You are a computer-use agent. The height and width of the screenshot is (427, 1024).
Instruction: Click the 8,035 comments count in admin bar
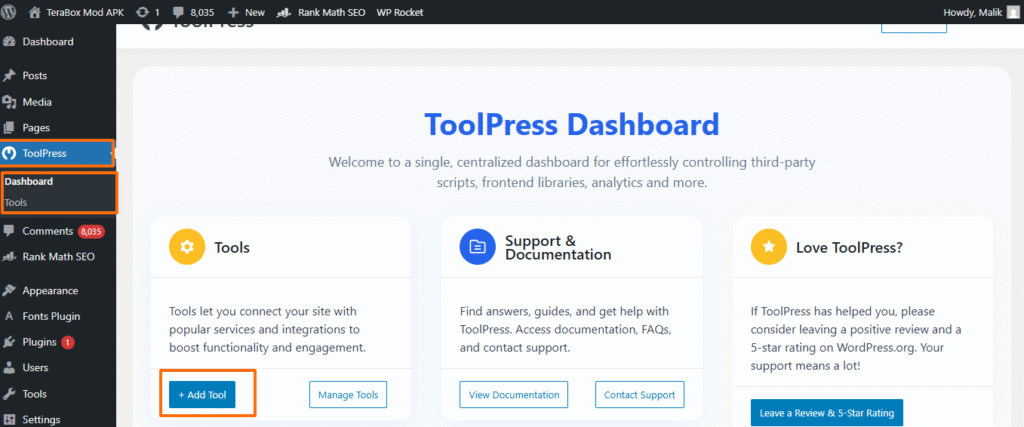(202, 12)
